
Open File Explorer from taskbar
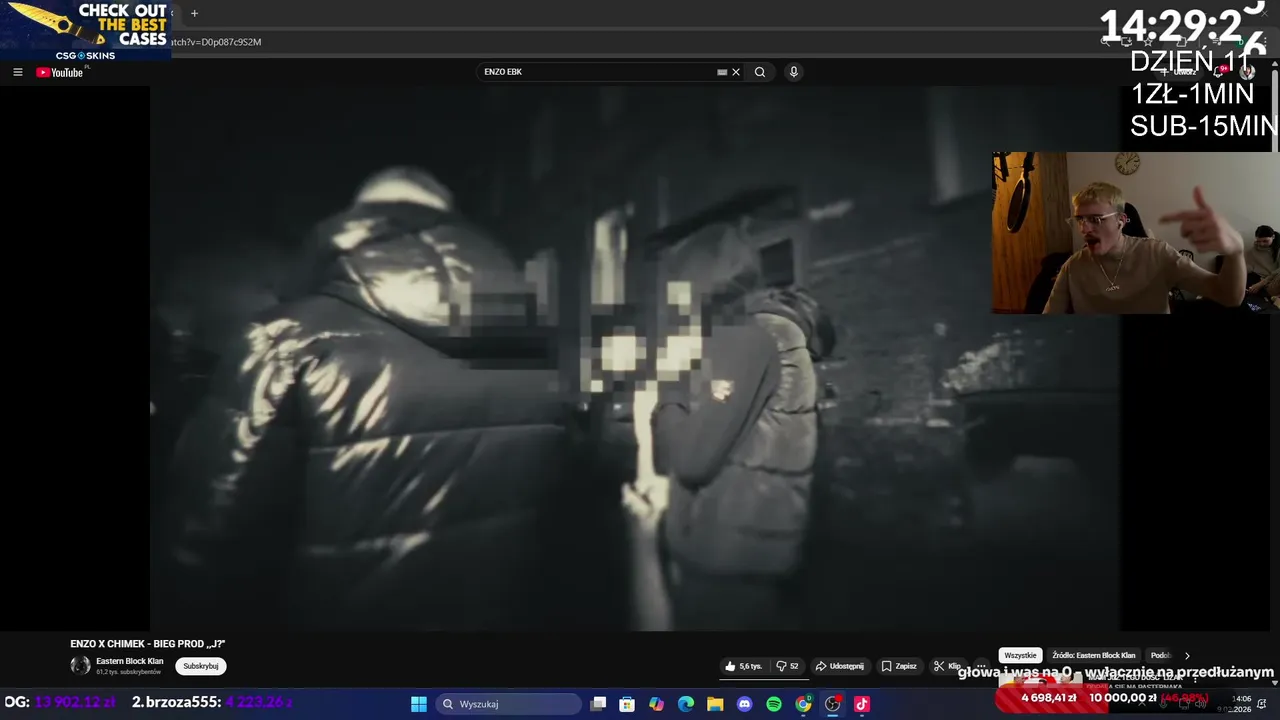pyautogui.click(x=715, y=704)
